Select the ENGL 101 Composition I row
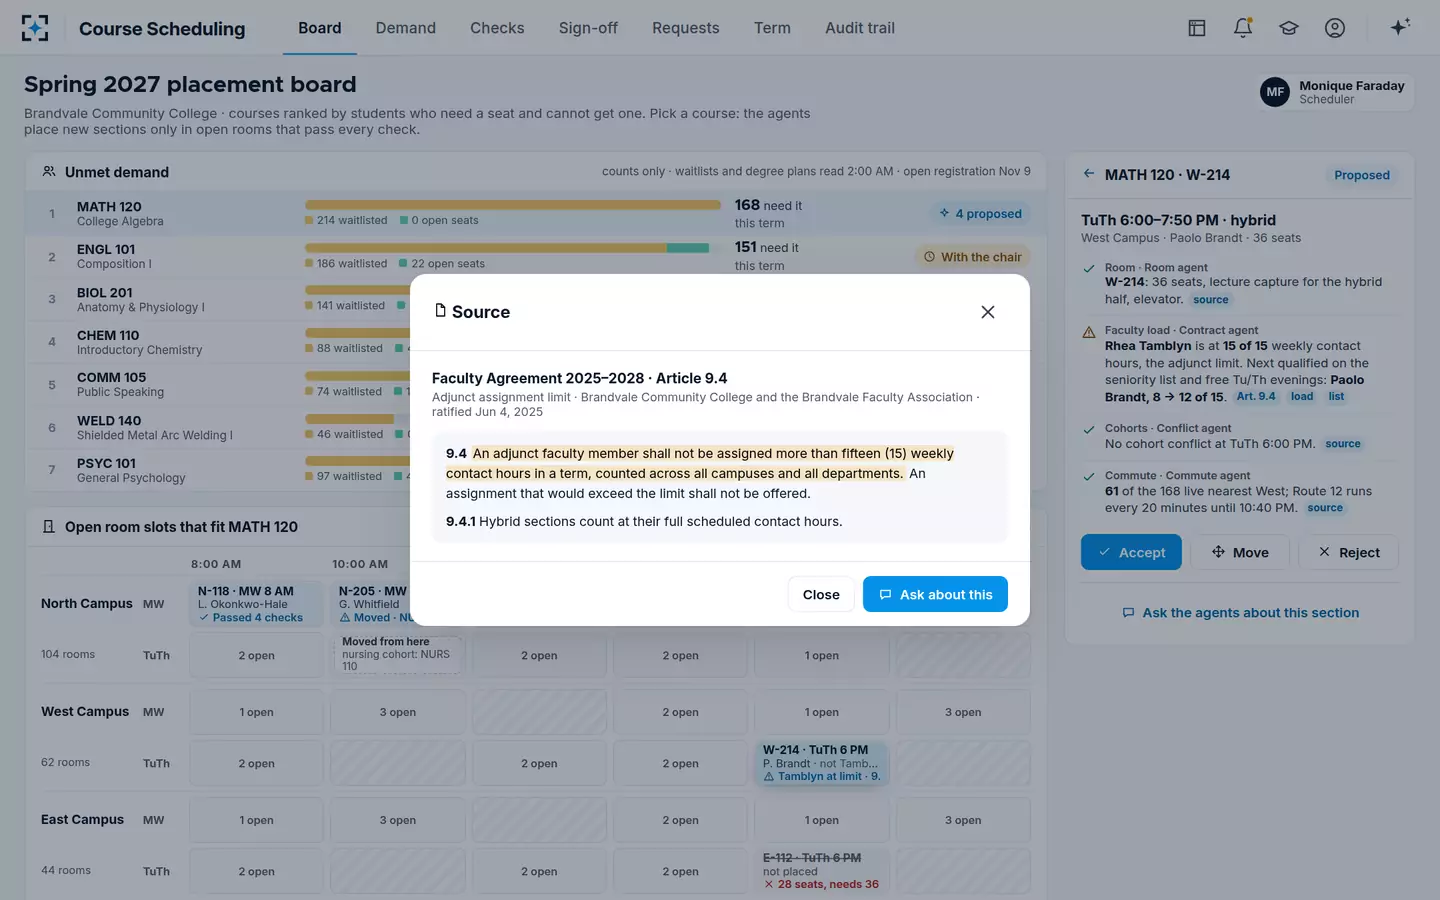The height and width of the screenshot is (900, 1440). [536, 256]
